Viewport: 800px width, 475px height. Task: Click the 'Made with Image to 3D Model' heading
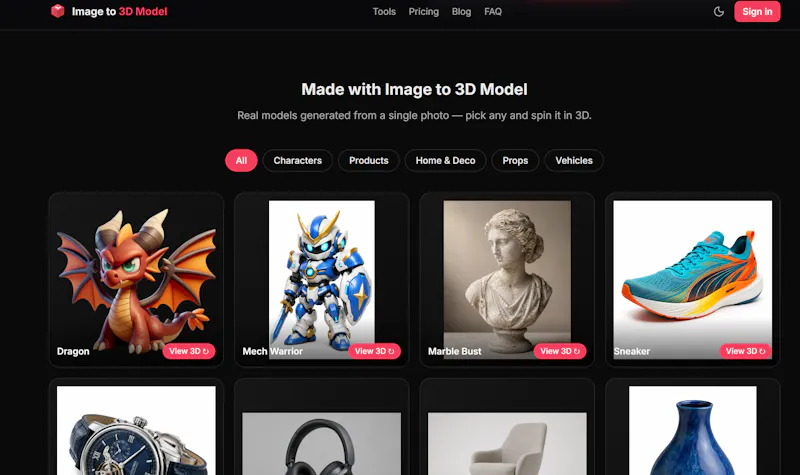(x=414, y=89)
